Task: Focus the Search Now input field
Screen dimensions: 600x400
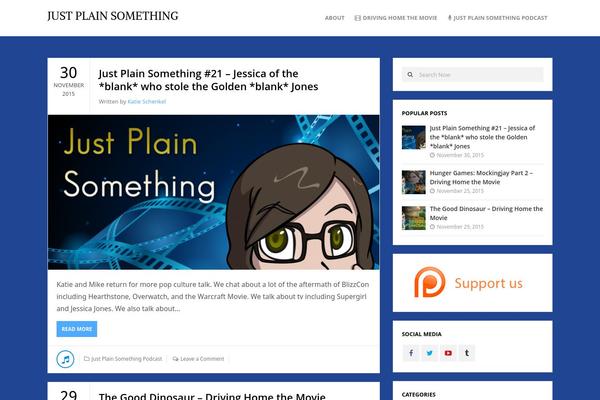Action: 473,75
